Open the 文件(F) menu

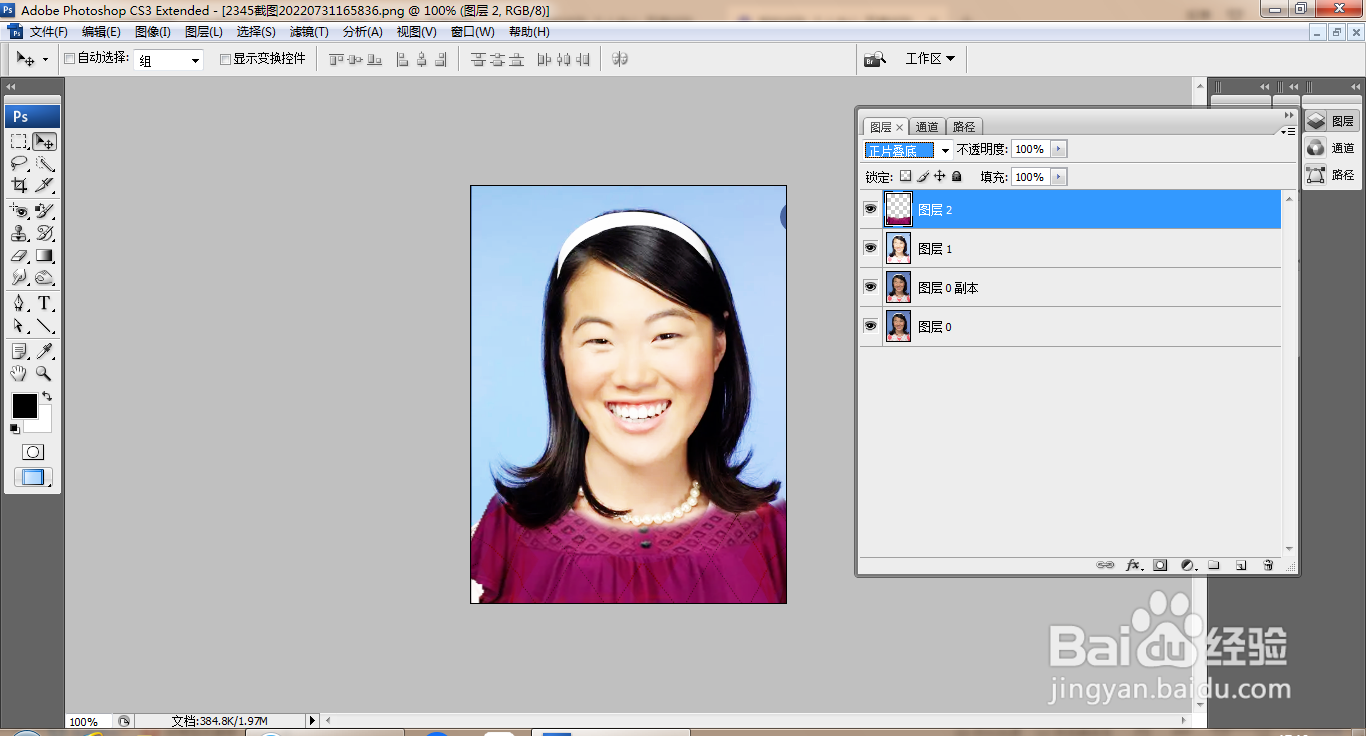(x=48, y=32)
